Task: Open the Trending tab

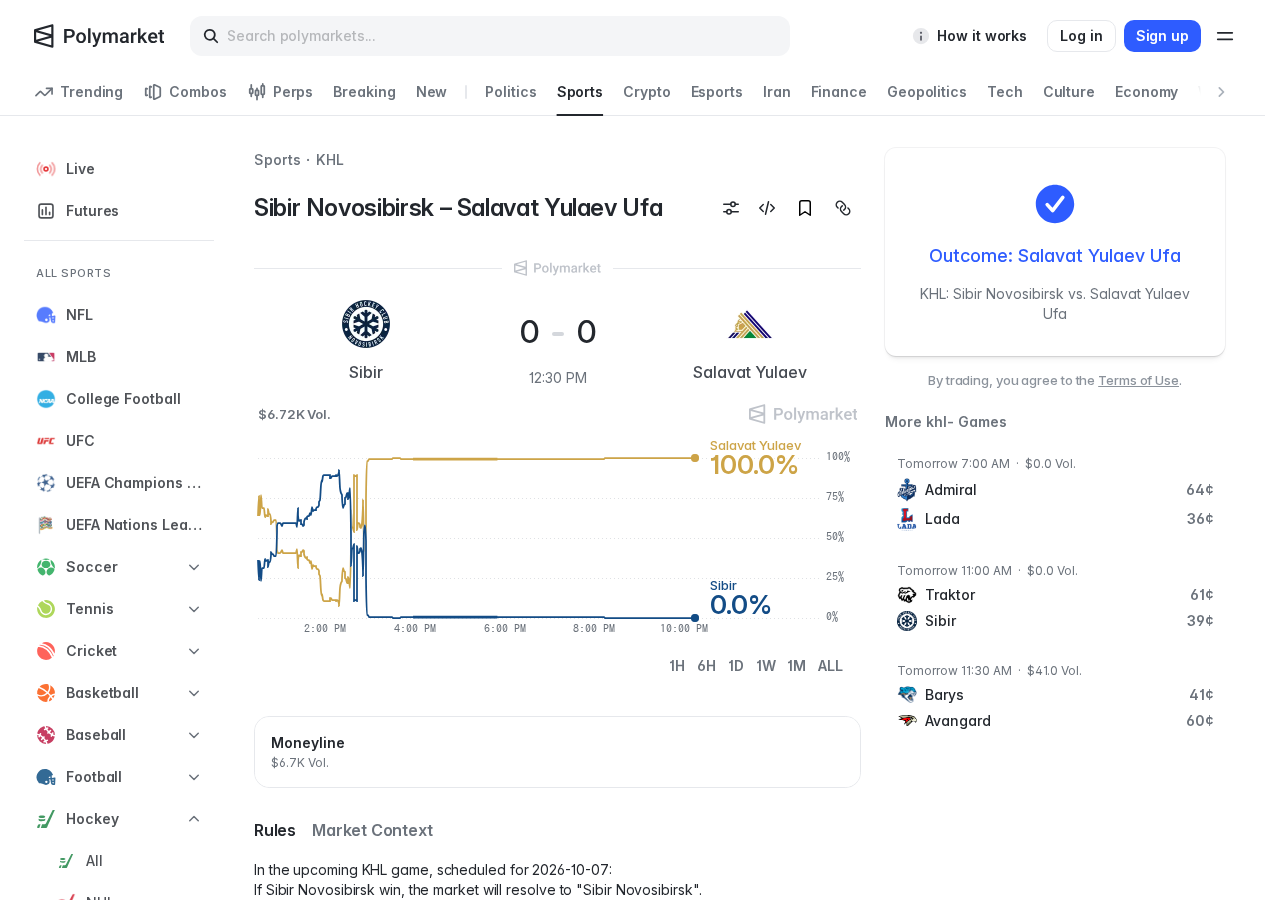Action: [79, 92]
